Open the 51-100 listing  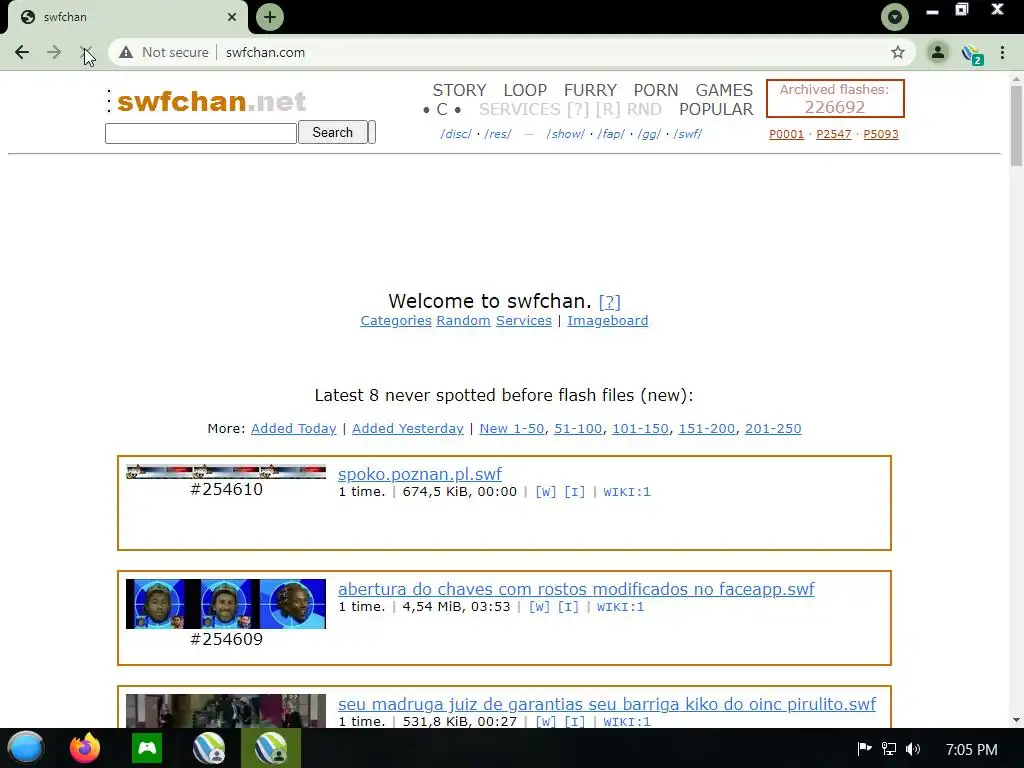tap(578, 428)
